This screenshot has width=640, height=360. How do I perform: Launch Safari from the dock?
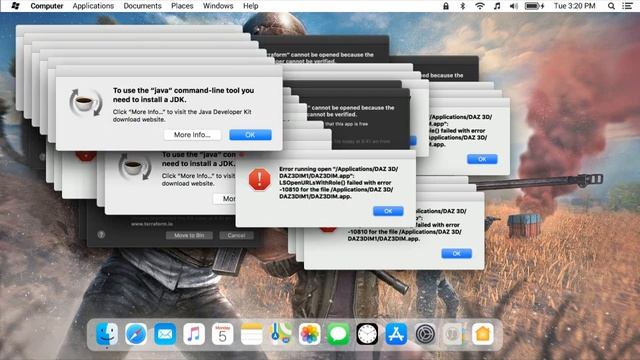pos(136,334)
